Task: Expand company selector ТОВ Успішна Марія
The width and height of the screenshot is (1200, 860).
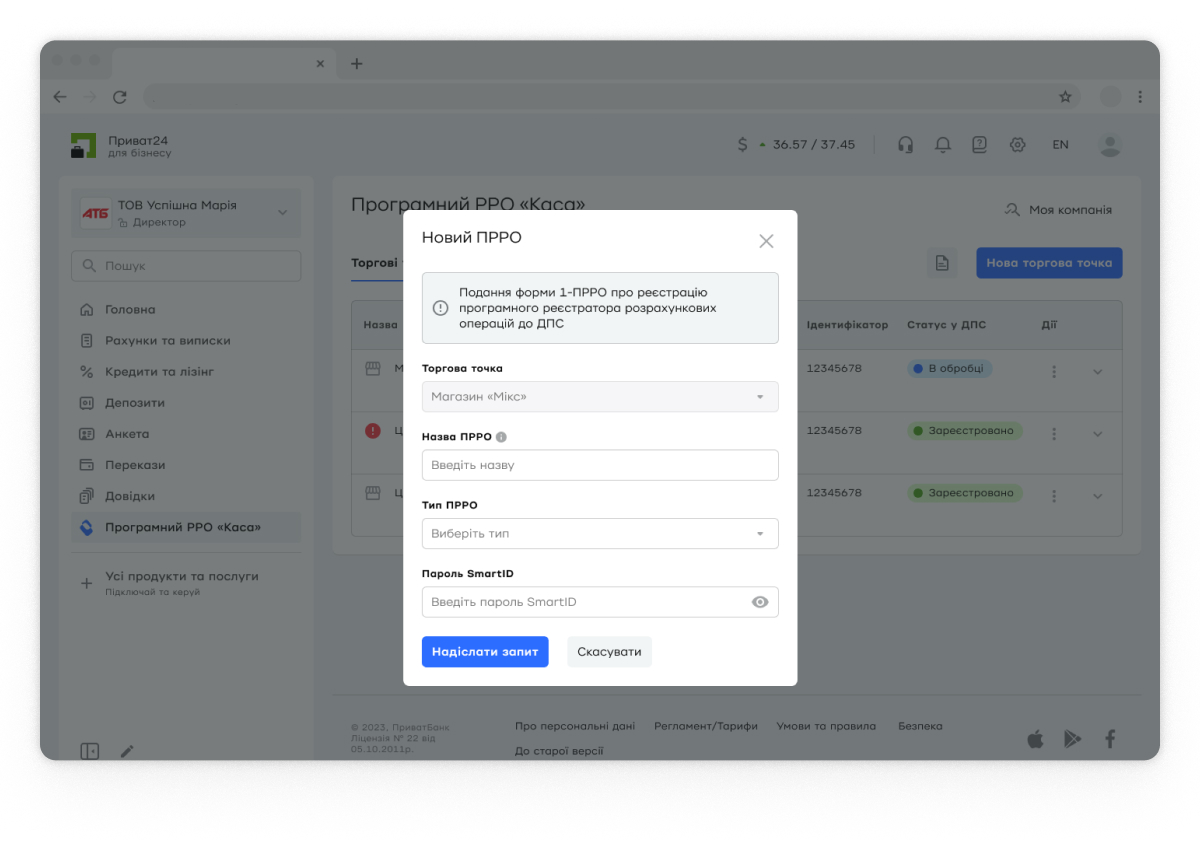Action: [x=281, y=212]
